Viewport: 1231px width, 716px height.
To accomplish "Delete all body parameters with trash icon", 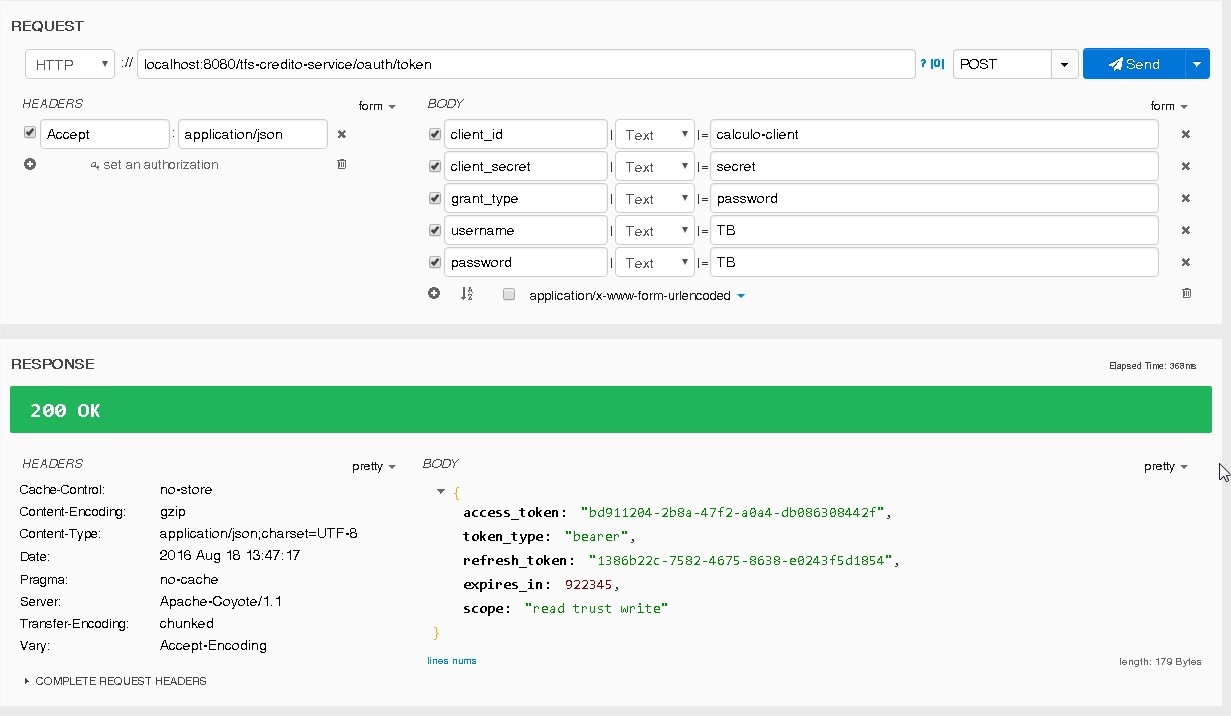I will click(x=1186, y=294).
